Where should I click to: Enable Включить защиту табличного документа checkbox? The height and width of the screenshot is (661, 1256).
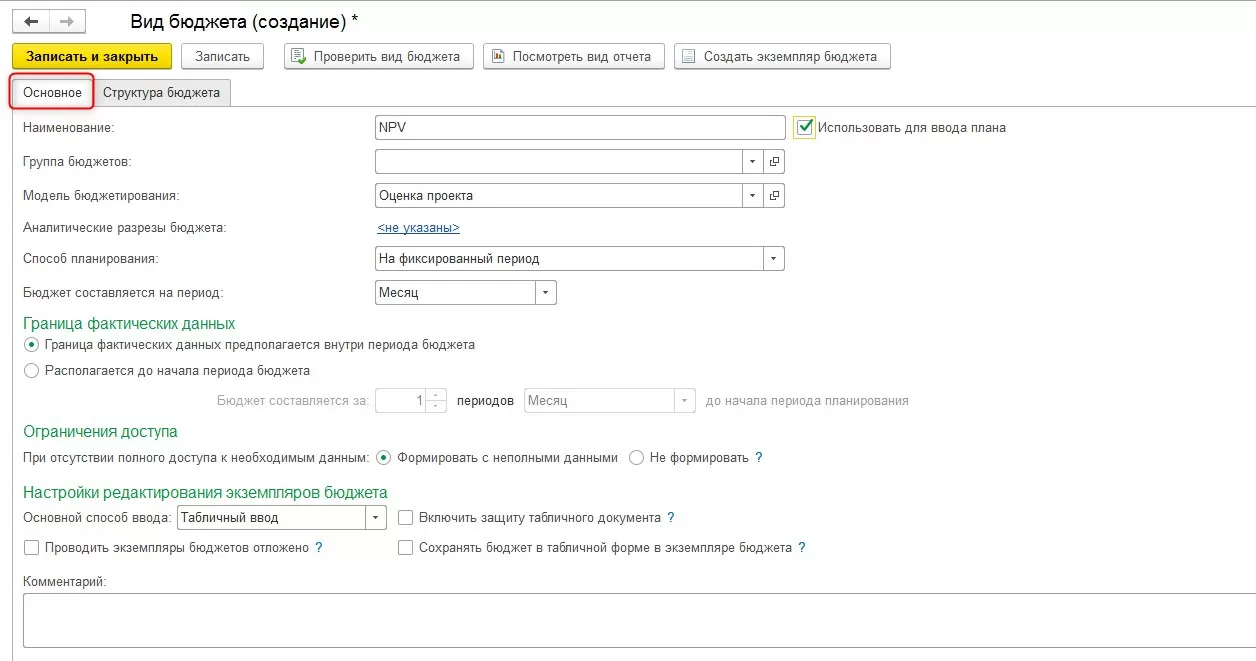[x=406, y=518]
